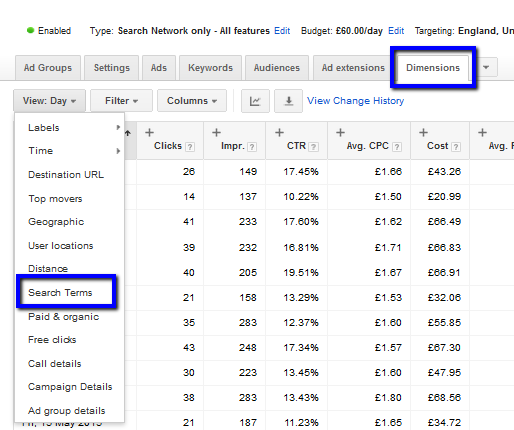The width and height of the screenshot is (514, 430).
Task: Click the 149 impressions cell
Action: 248,172
